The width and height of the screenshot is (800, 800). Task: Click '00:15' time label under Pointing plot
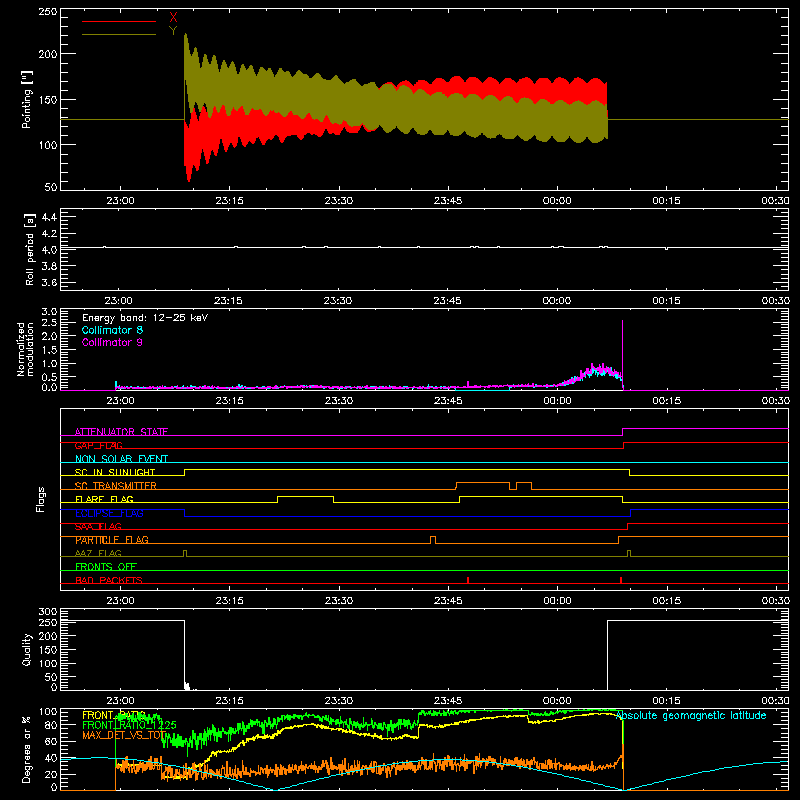(666, 201)
